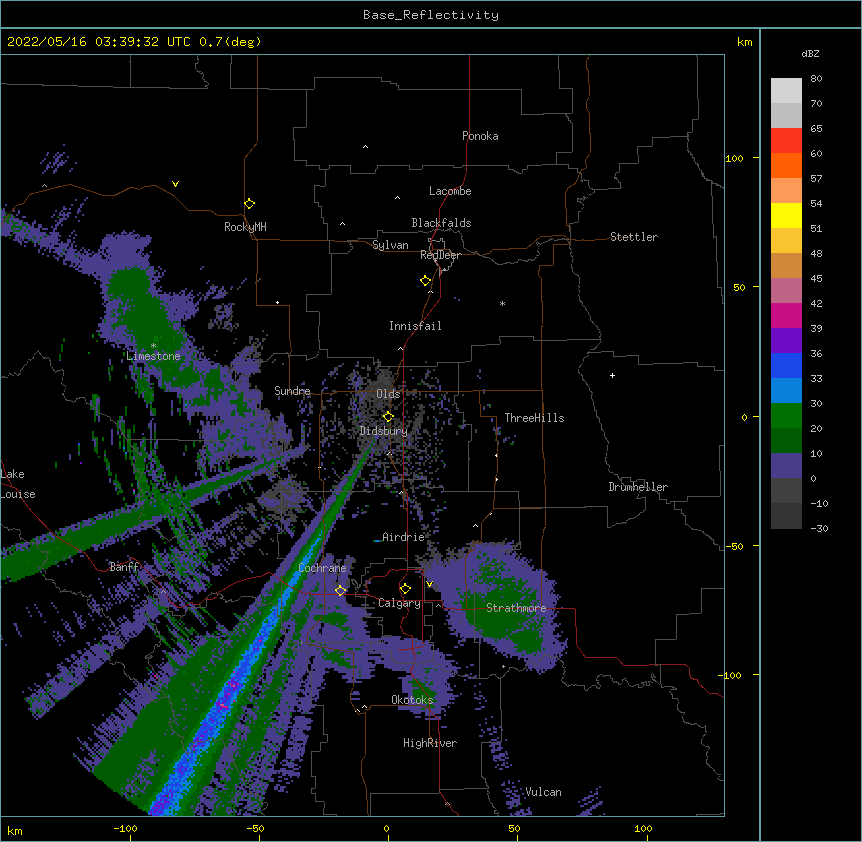Click the km unit label in top right
This screenshot has height=842, width=862.
click(744, 42)
